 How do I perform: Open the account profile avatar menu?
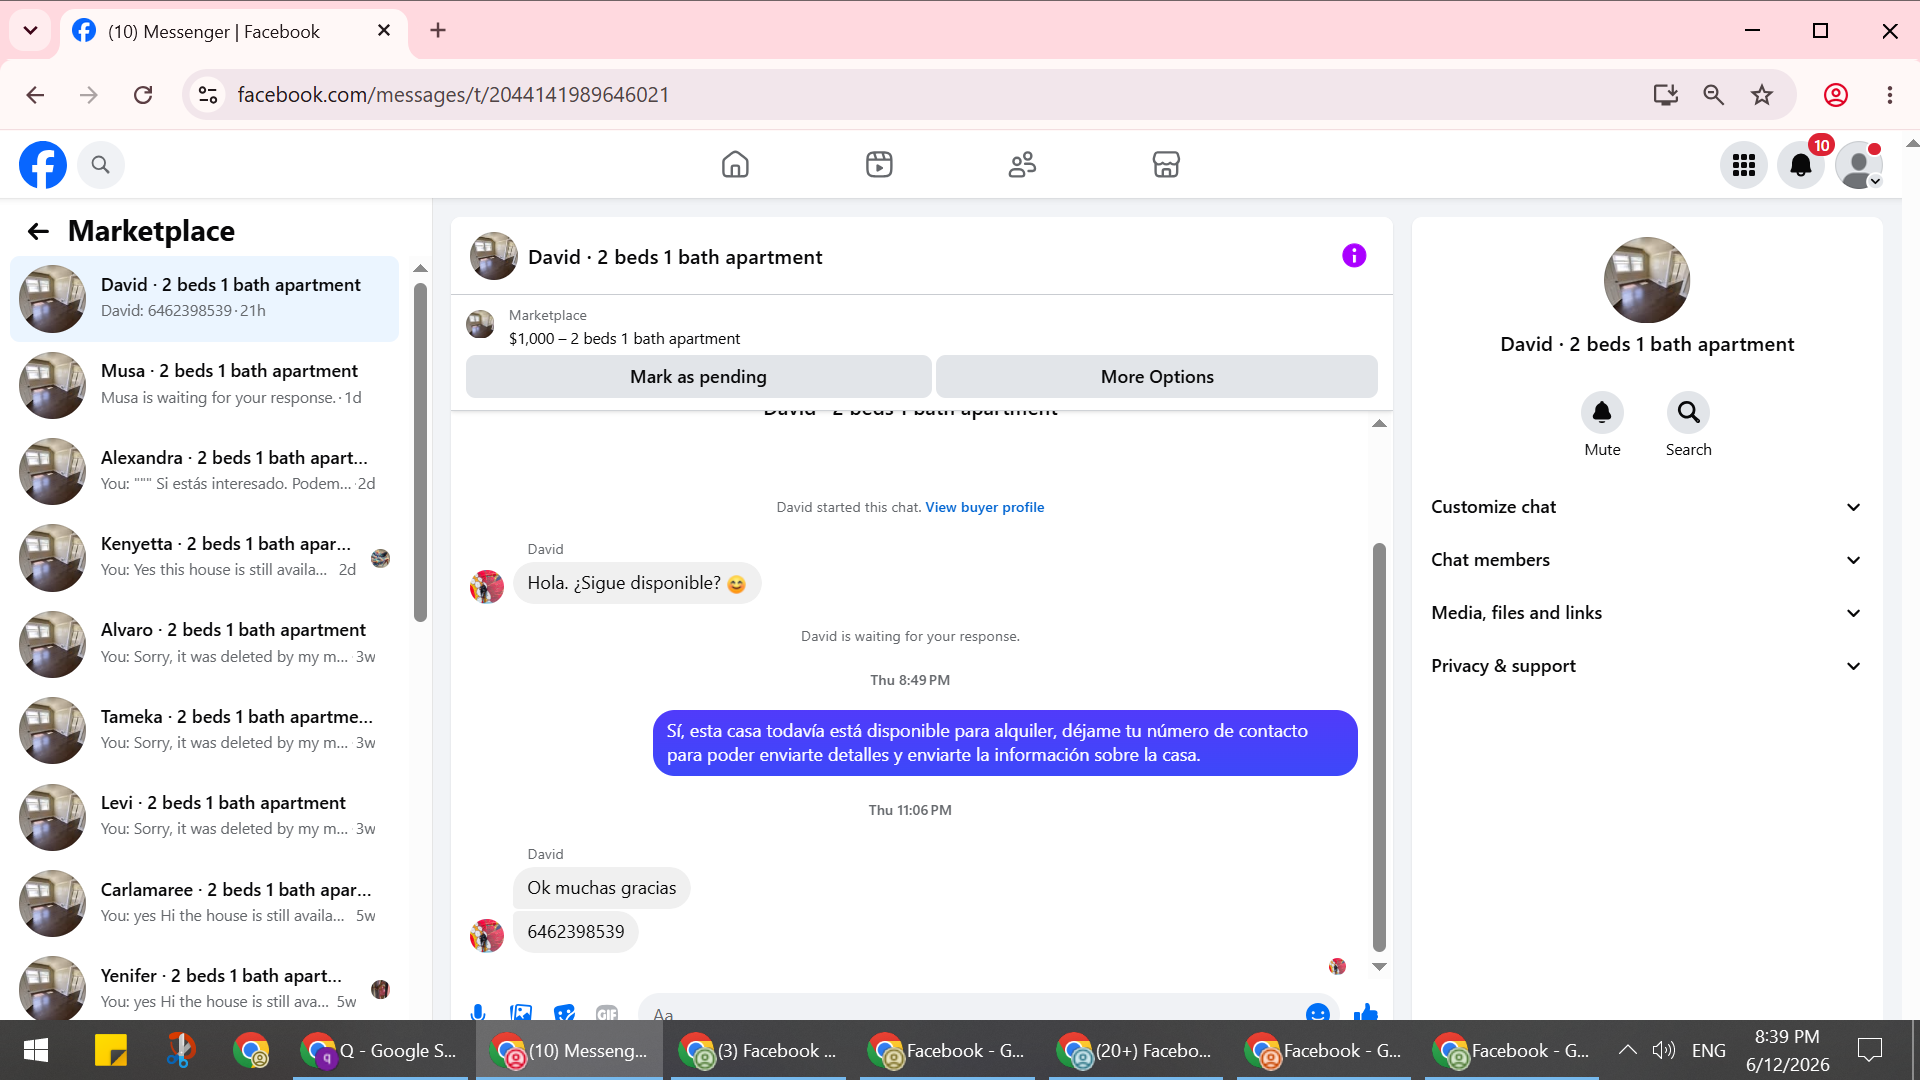pos(1859,166)
